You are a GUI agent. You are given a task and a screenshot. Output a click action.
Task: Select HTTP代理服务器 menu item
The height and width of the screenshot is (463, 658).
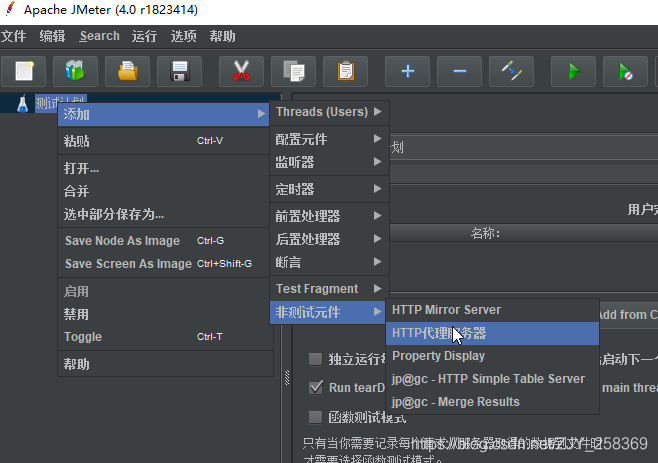coord(492,333)
